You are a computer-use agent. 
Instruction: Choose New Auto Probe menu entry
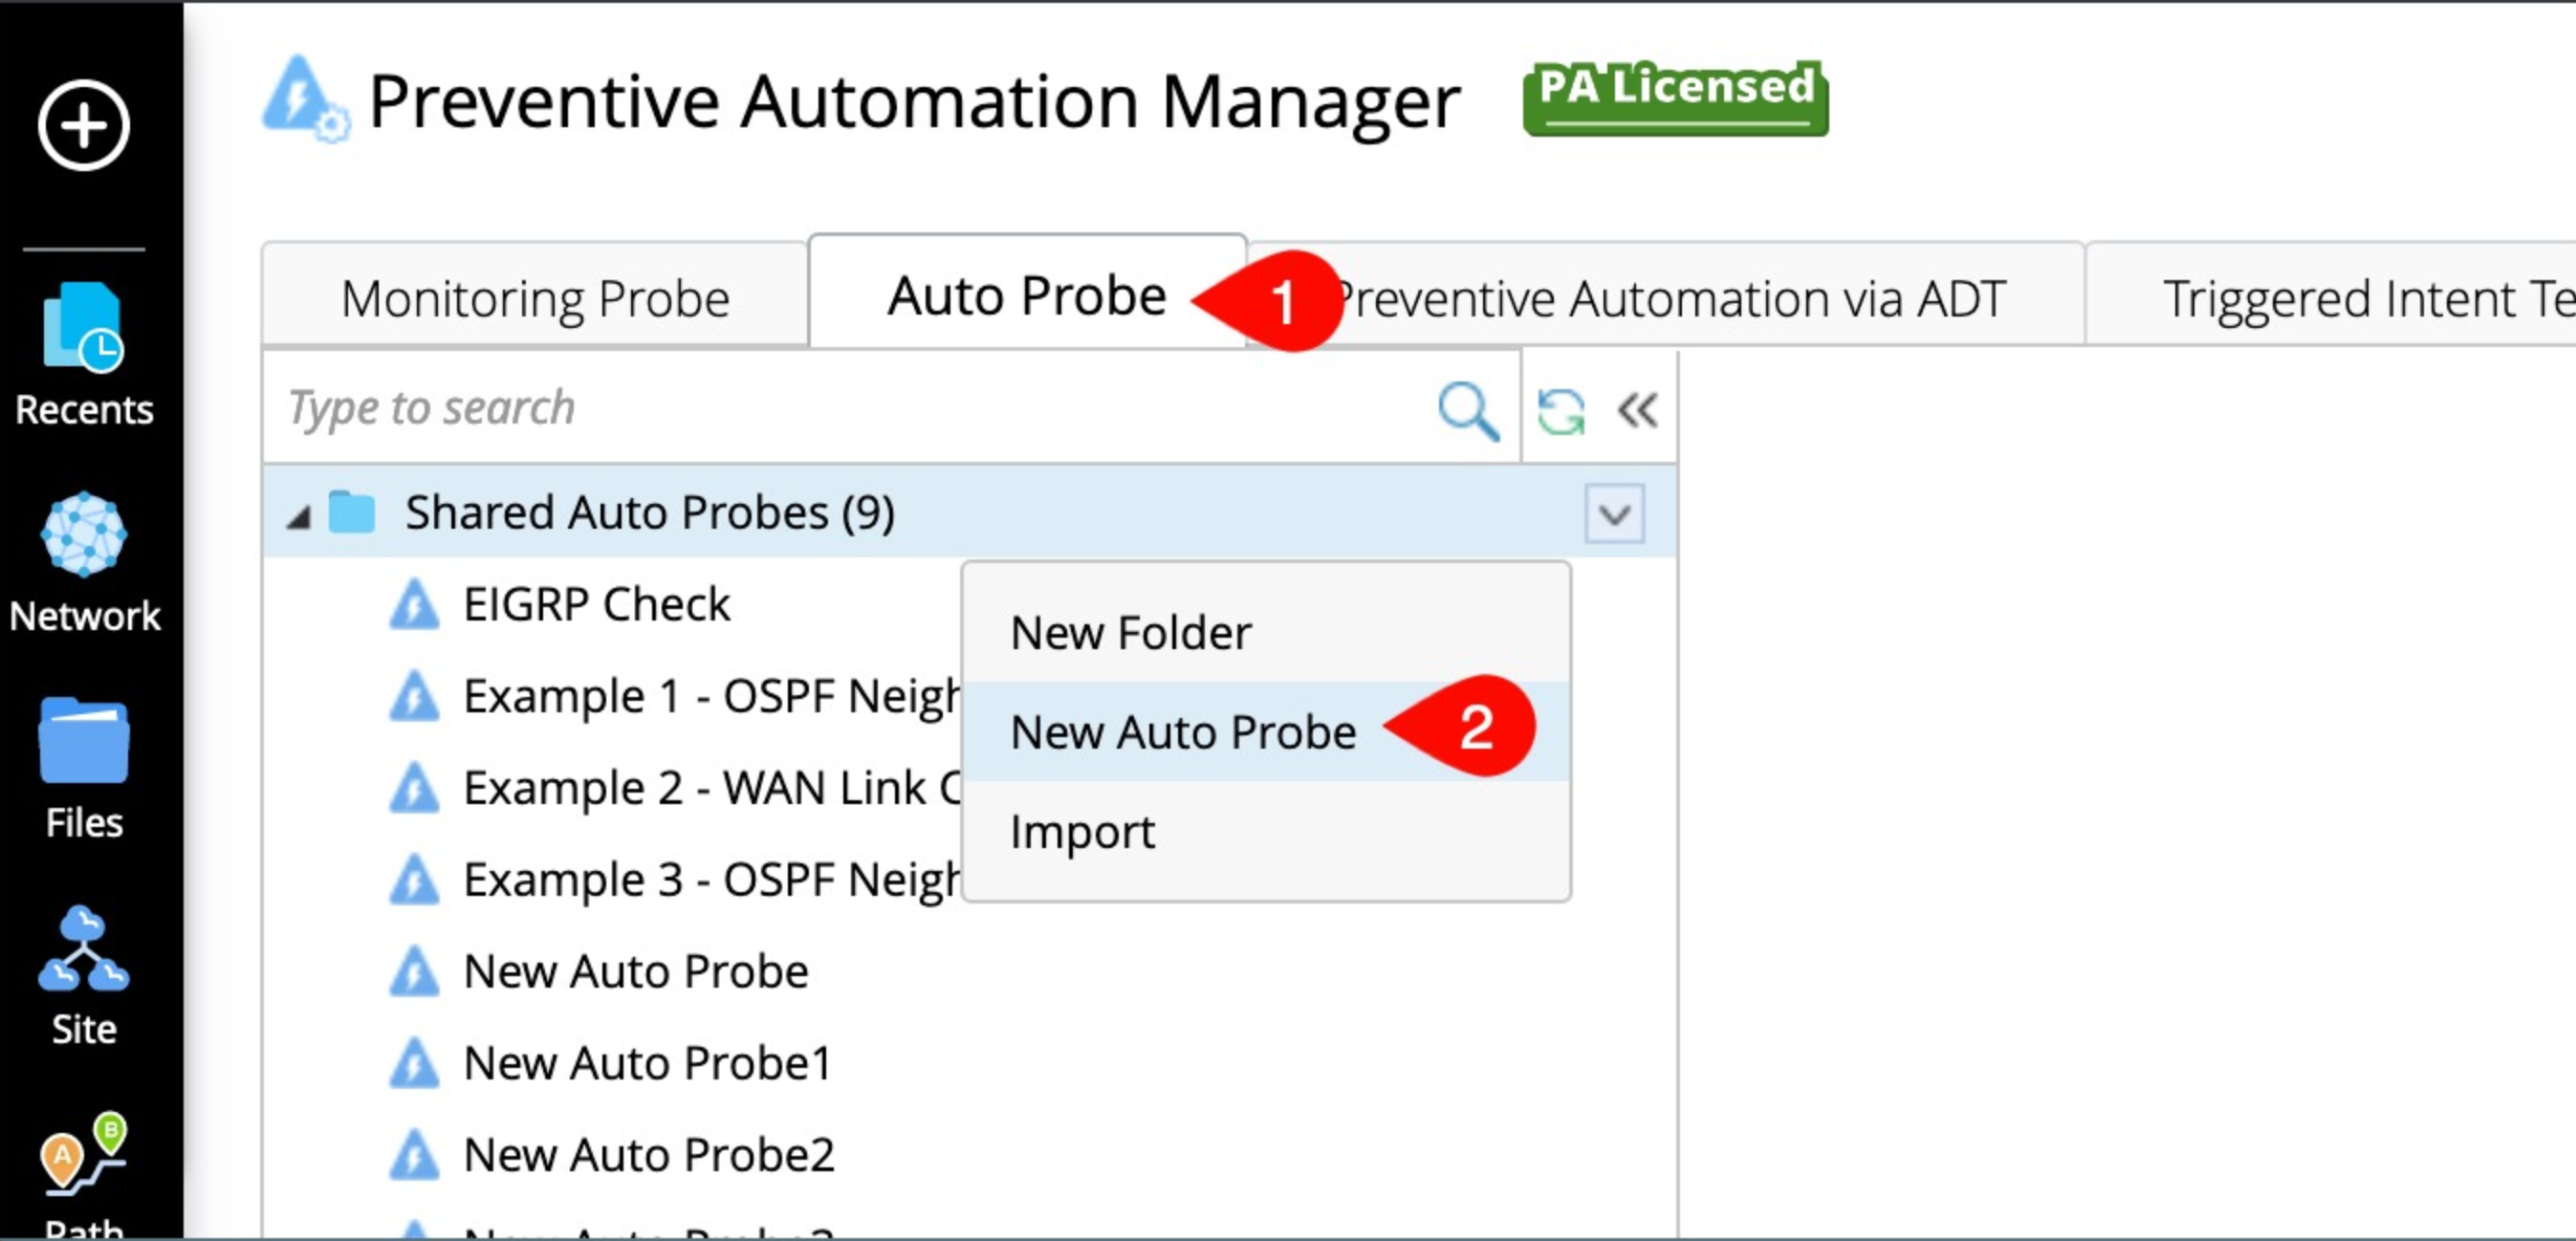[x=1182, y=731]
